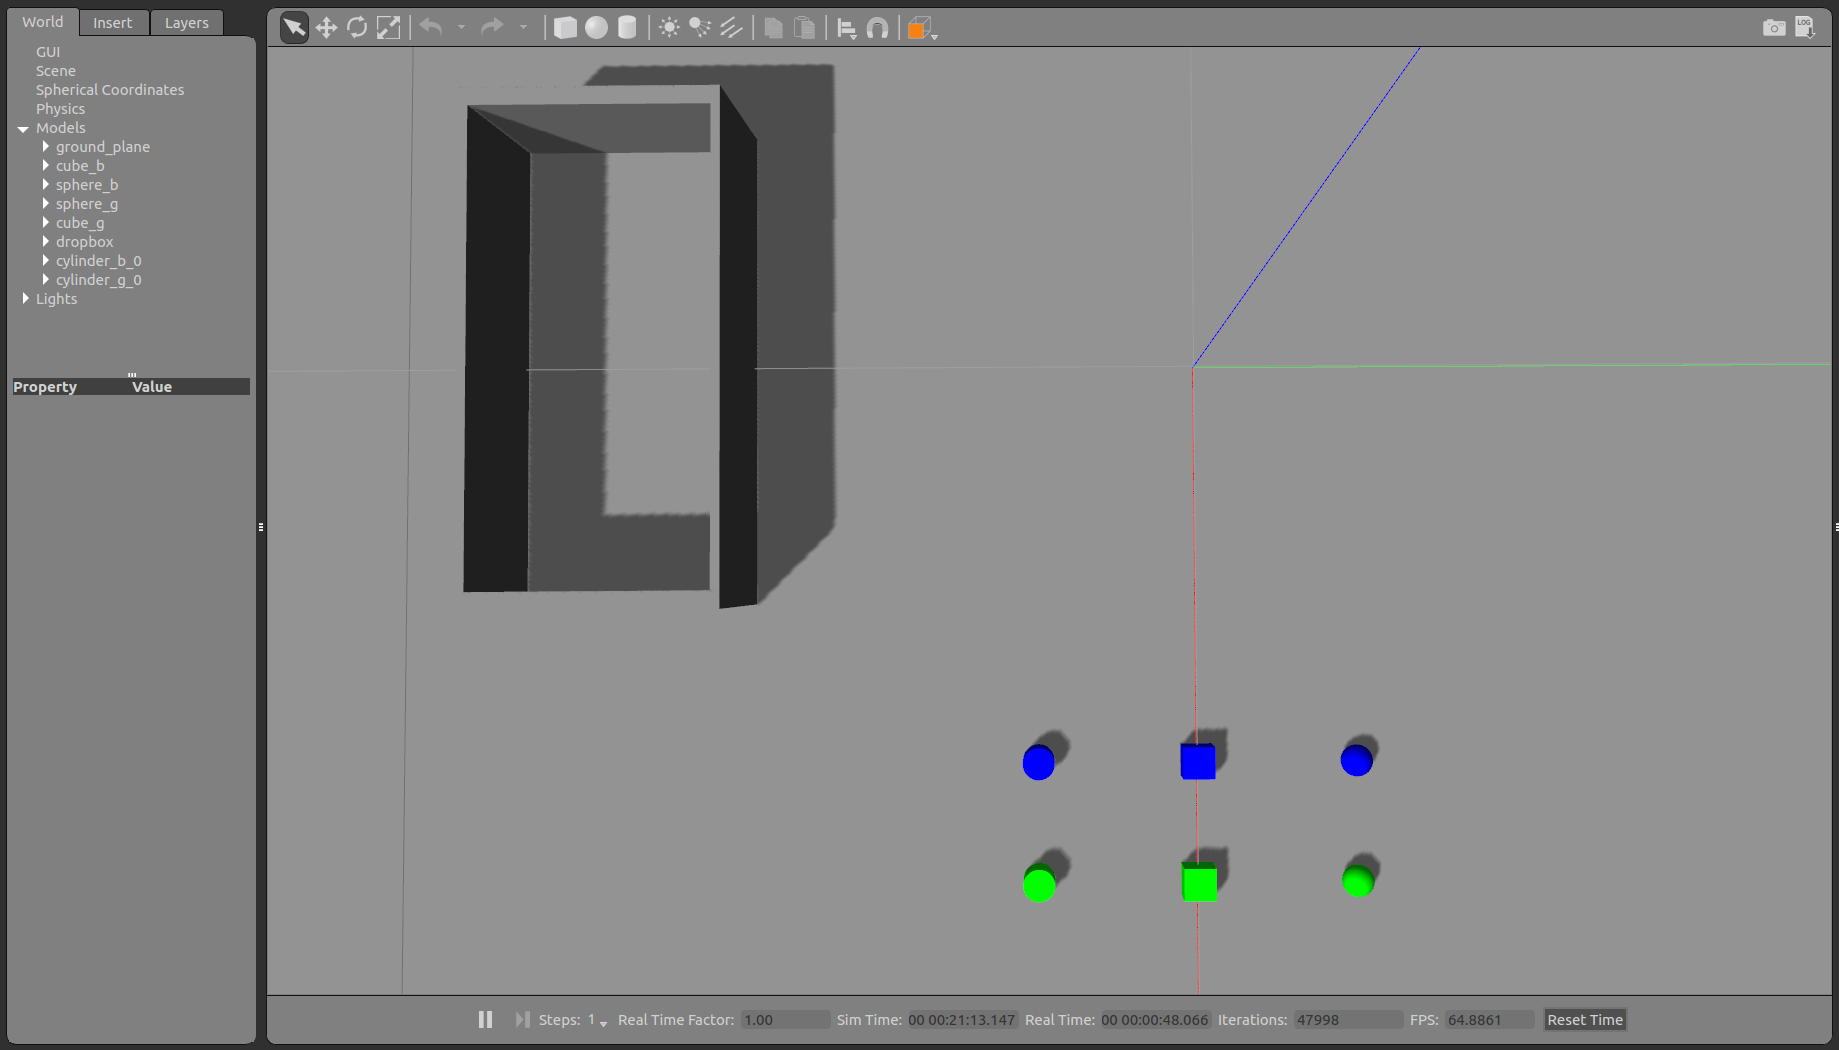Open the orange view angle cube
This screenshot has height=1050, width=1839.
tap(920, 28)
